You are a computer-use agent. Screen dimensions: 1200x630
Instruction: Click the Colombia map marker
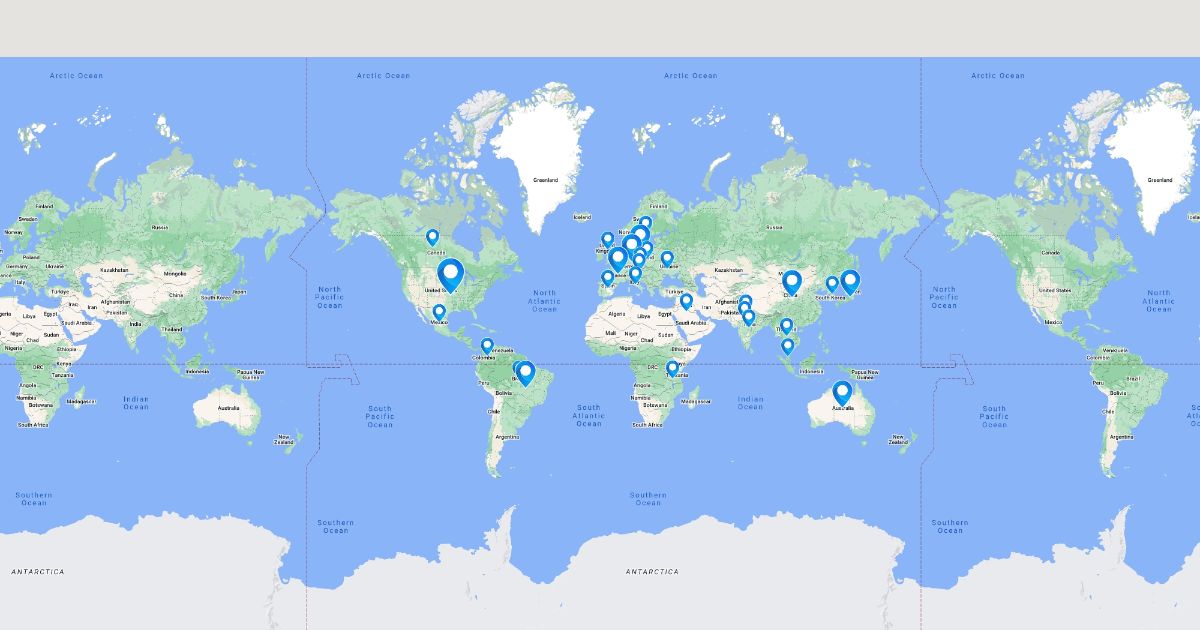coord(487,345)
